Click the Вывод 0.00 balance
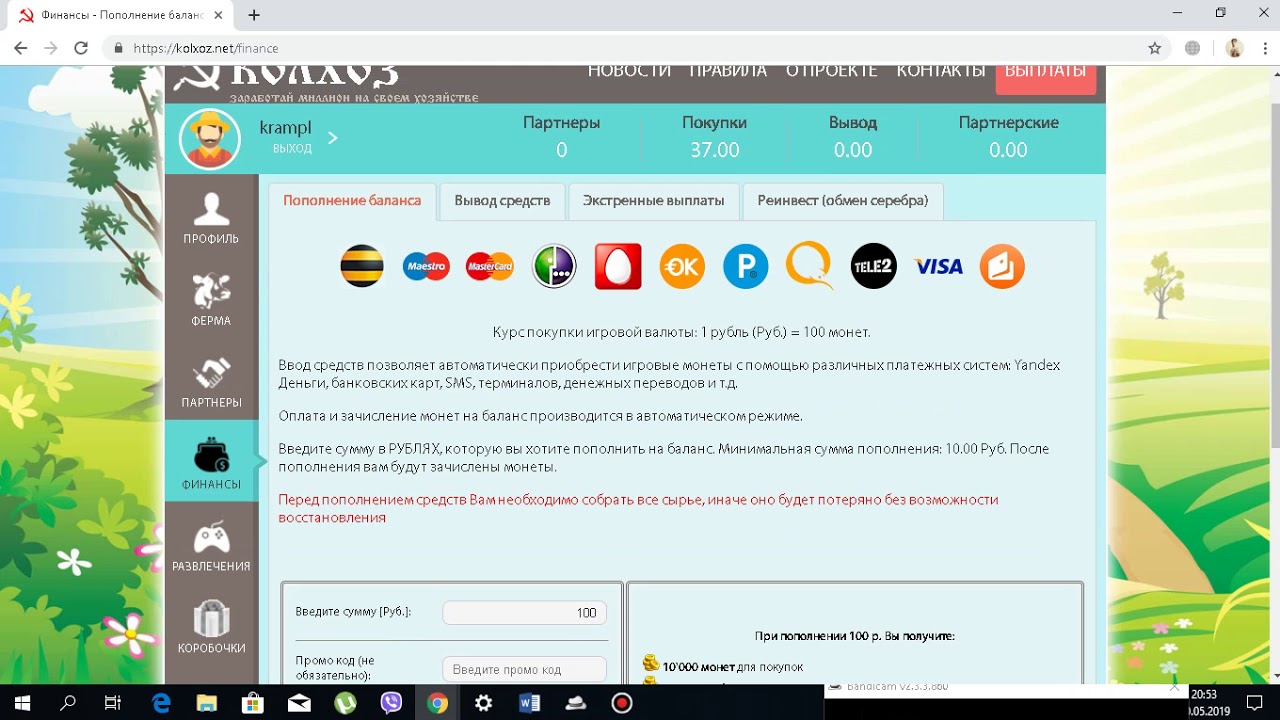The height and width of the screenshot is (720, 1280). (x=852, y=136)
